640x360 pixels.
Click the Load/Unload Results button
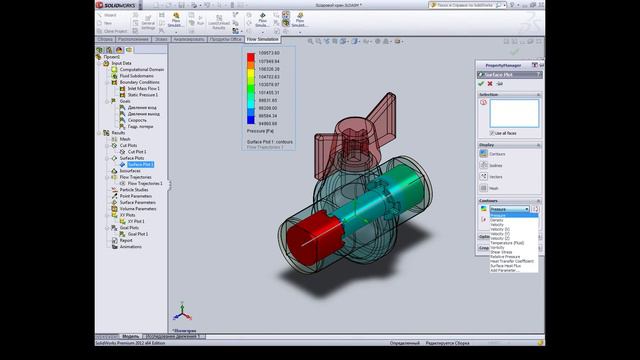(219, 22)
